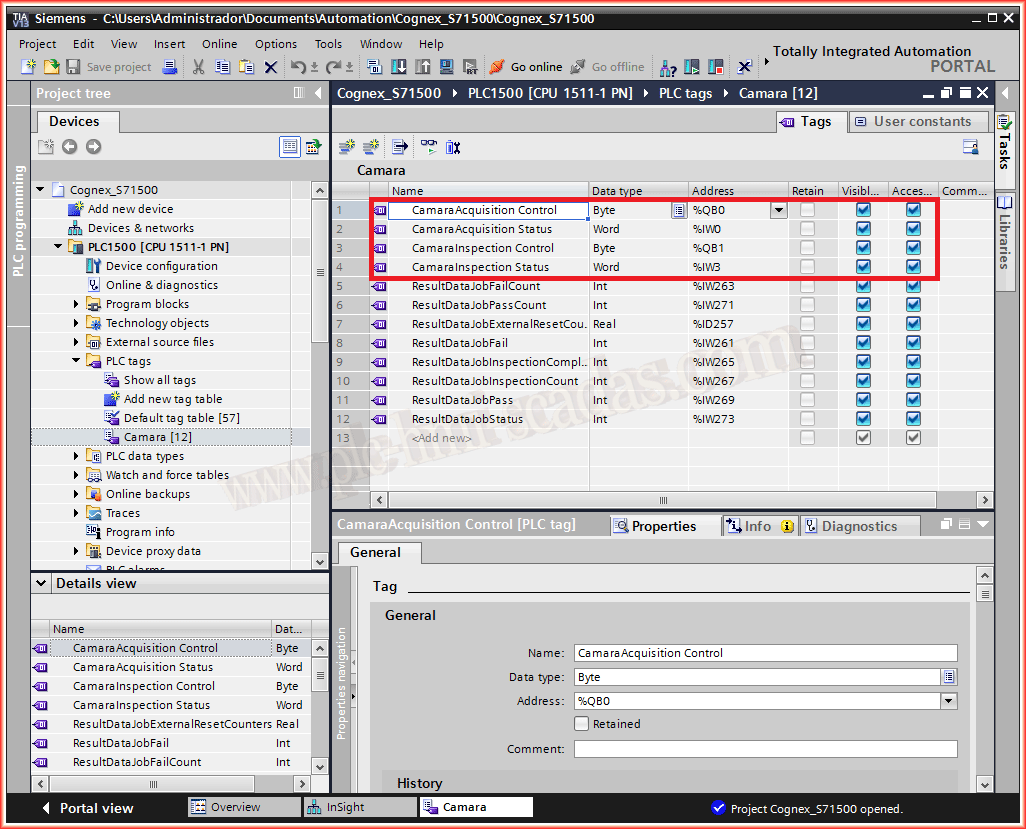Image resolution: width=1026 pixels, height=829 pixels.
Task: Click the Go online button
Action: point(526,67)
